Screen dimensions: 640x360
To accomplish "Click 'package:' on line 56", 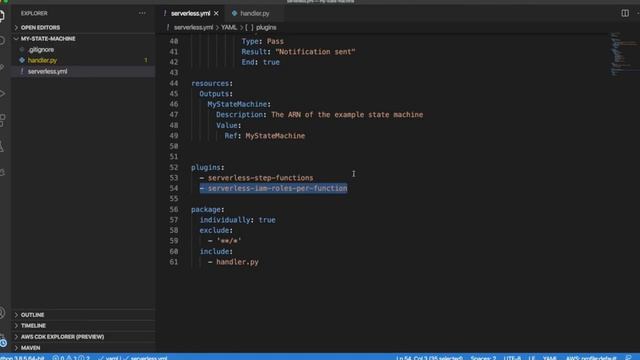I will [x=208, y=209].
